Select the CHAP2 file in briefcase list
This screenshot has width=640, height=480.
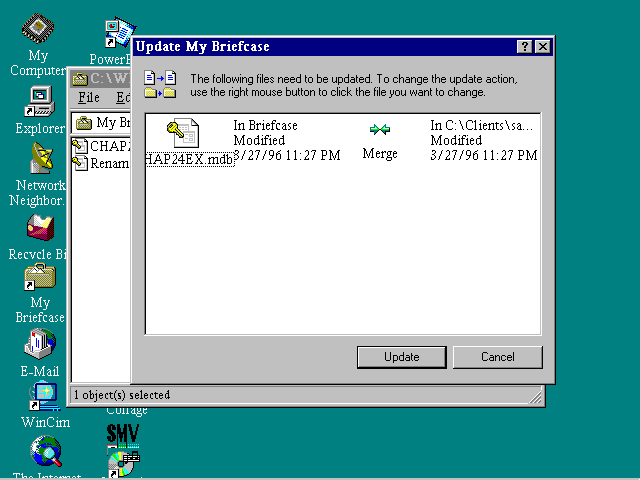tap(100, 146)
